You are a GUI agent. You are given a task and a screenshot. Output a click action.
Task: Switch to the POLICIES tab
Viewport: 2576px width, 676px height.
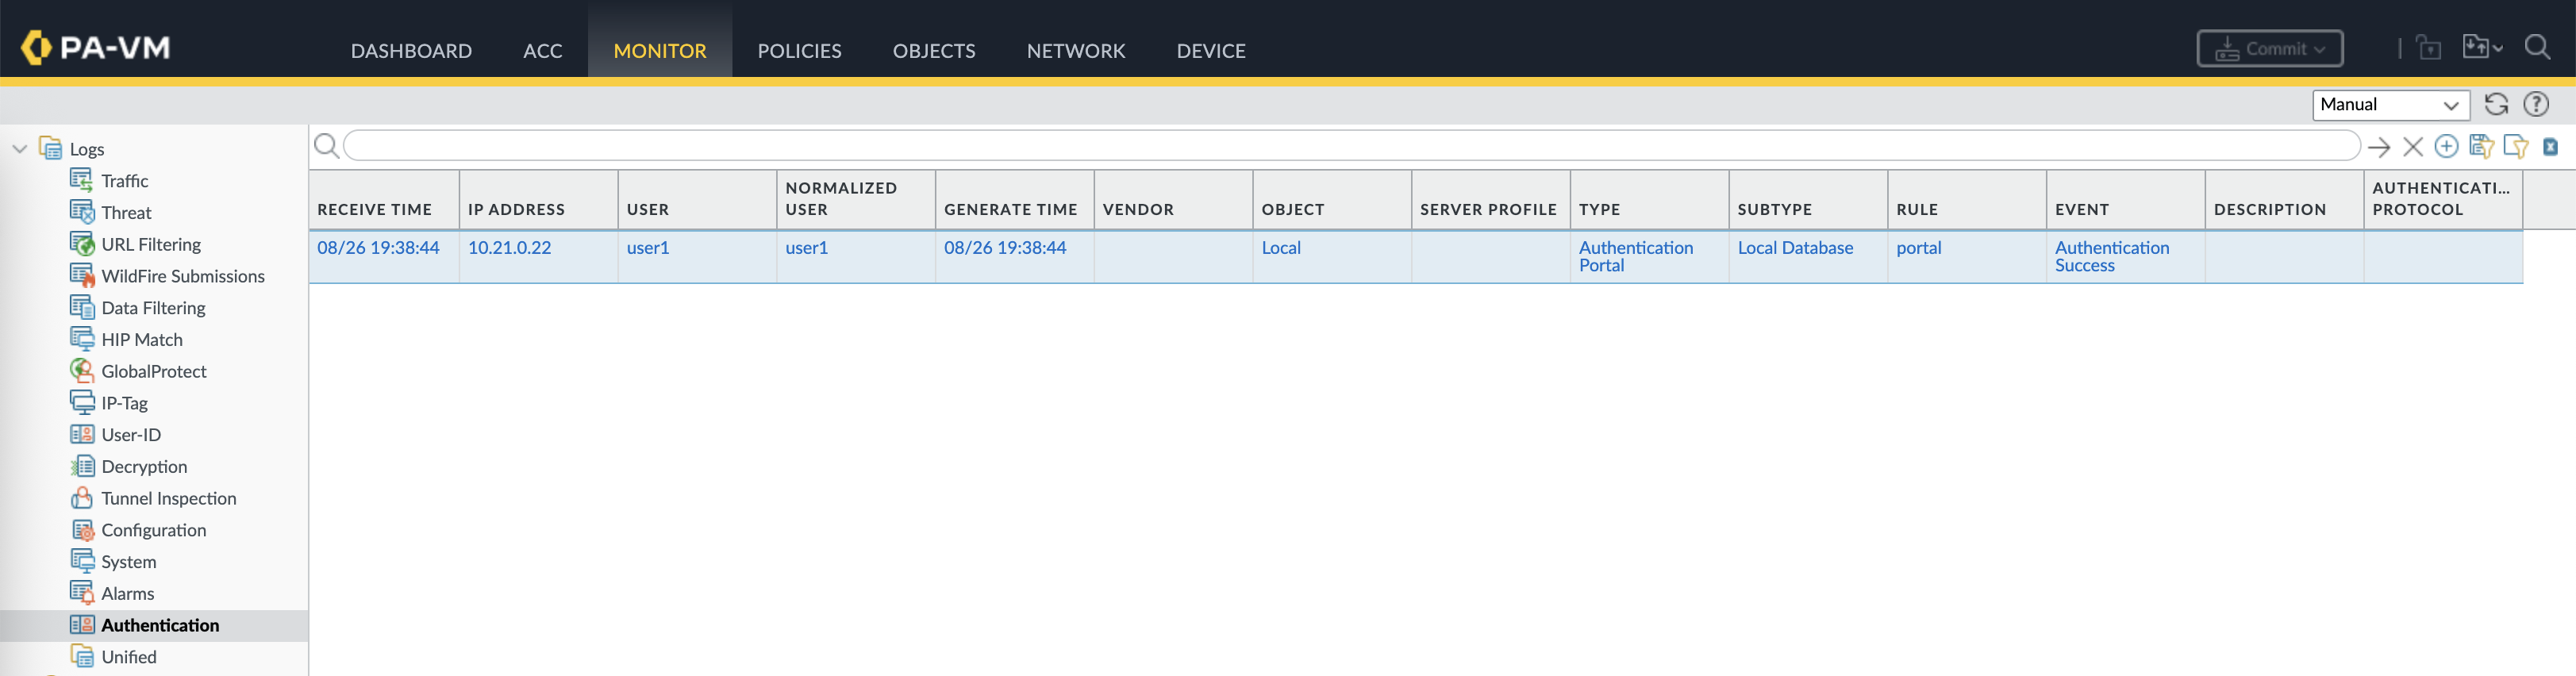tap(799, 50)
